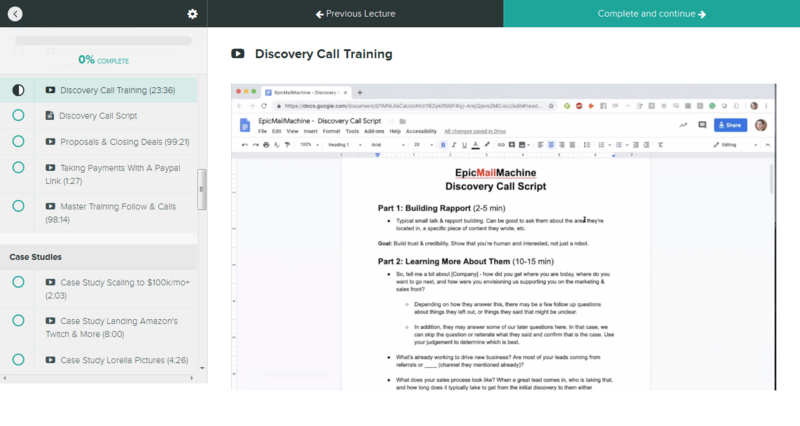
Task: Click the Paint format icon
Action: coord(287,145)
